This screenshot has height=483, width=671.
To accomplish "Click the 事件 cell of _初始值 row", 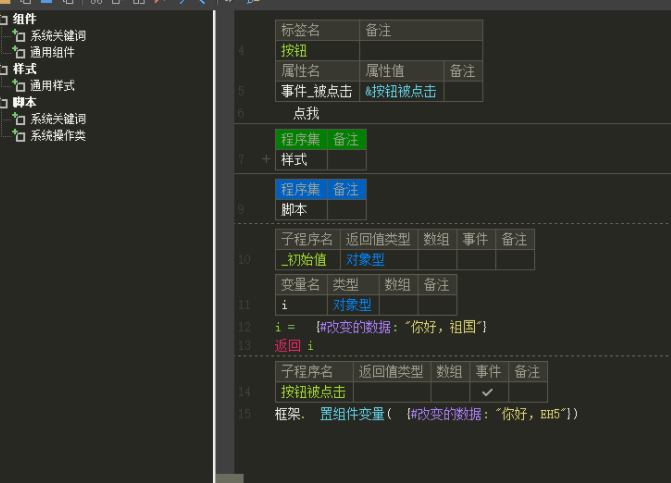I will tap(476, 260).
